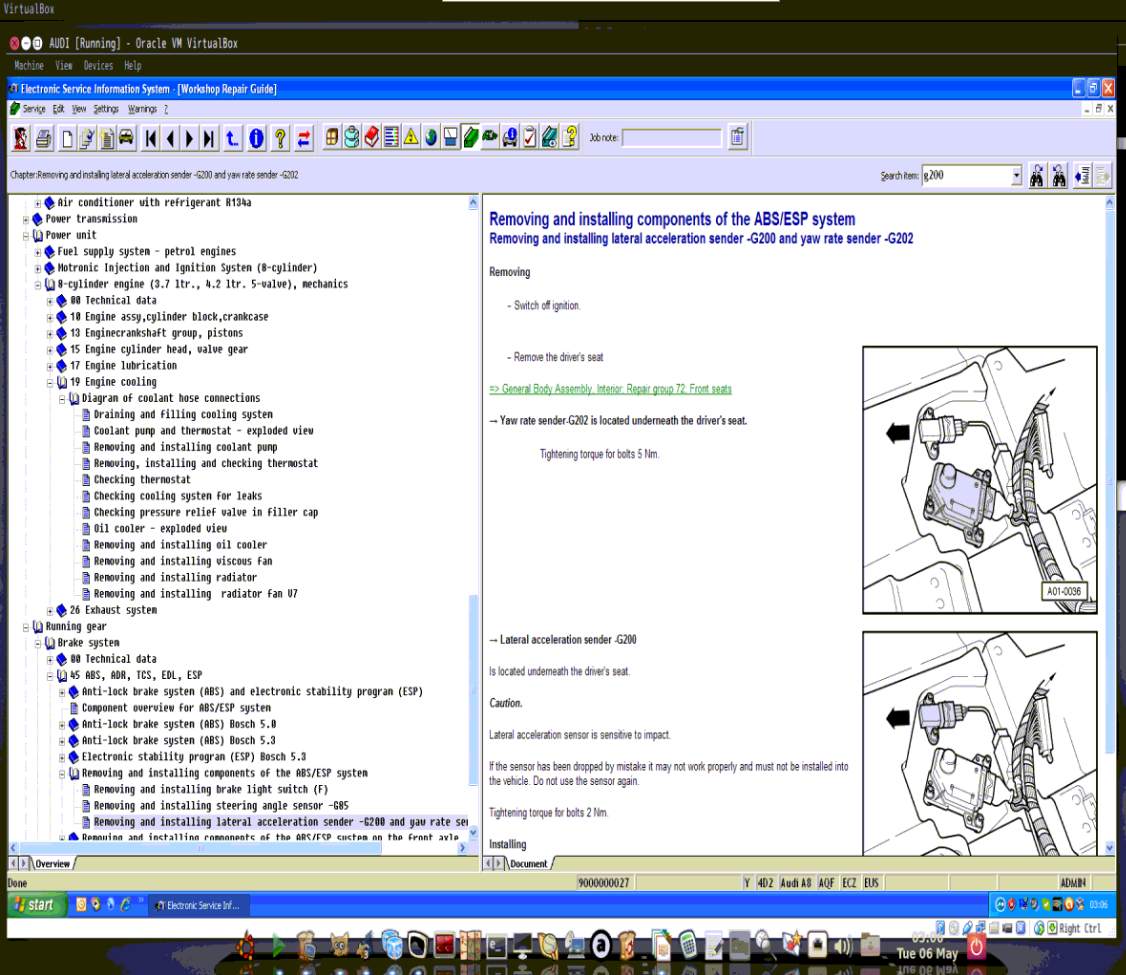Image resolution: width=1126 pixels, height=975 pixels.
Task: Click the previous search hit icon with blue arrow
Action: 1082,176
